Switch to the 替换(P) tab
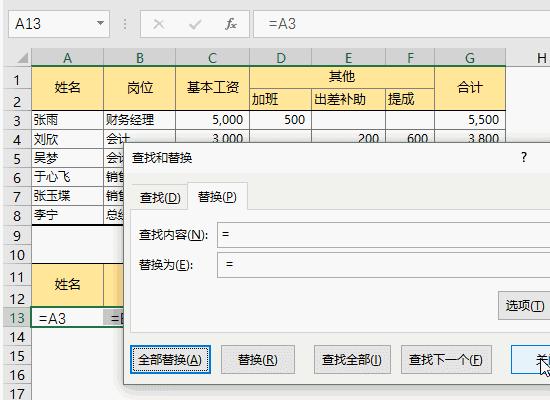 pos(217,196)
